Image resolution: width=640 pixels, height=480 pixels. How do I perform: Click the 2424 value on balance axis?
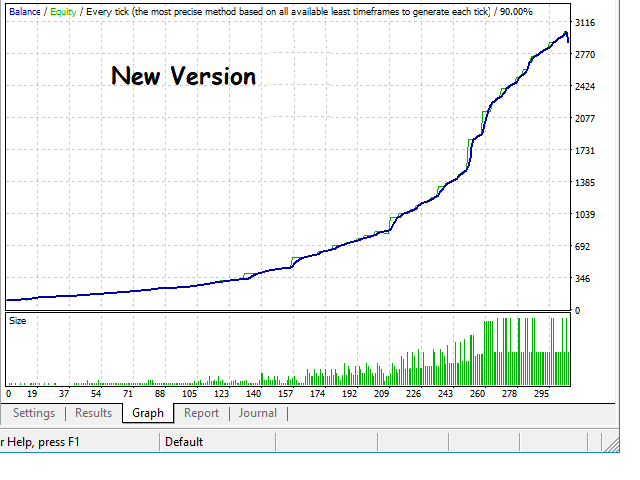click(x=585, y=87)
